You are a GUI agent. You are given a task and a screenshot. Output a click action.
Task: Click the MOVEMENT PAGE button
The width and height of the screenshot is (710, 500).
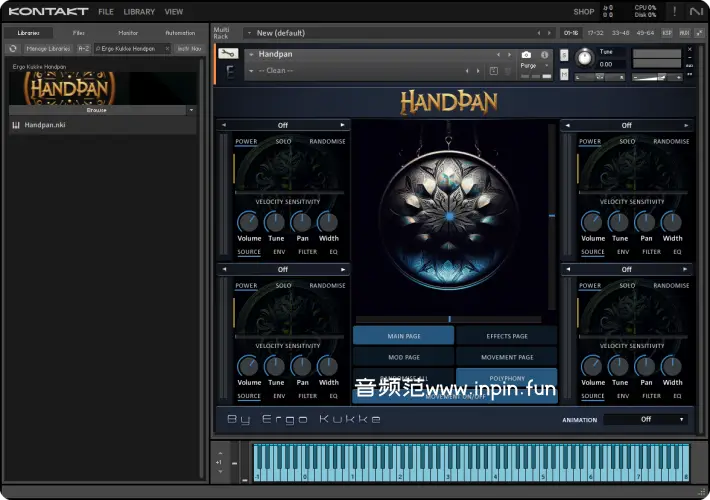[x=506, y=357]
